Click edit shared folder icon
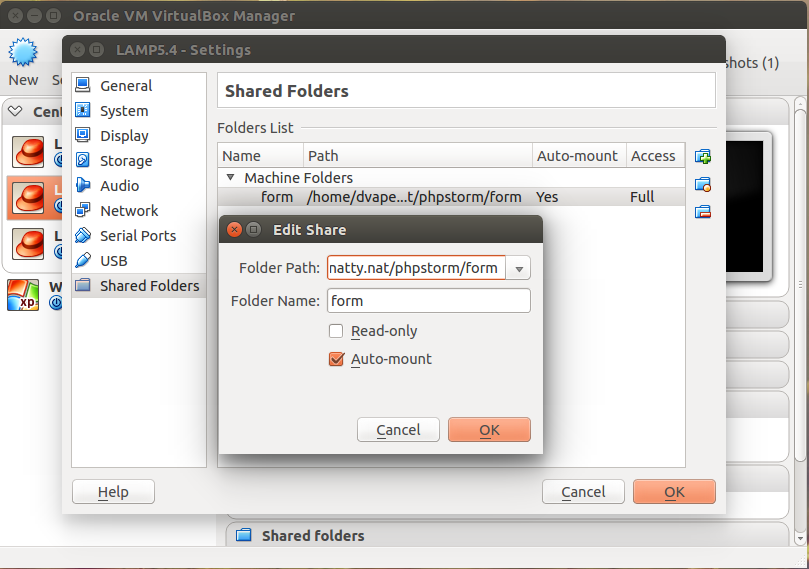The image size is (809, 569). (x=703, y=184)
